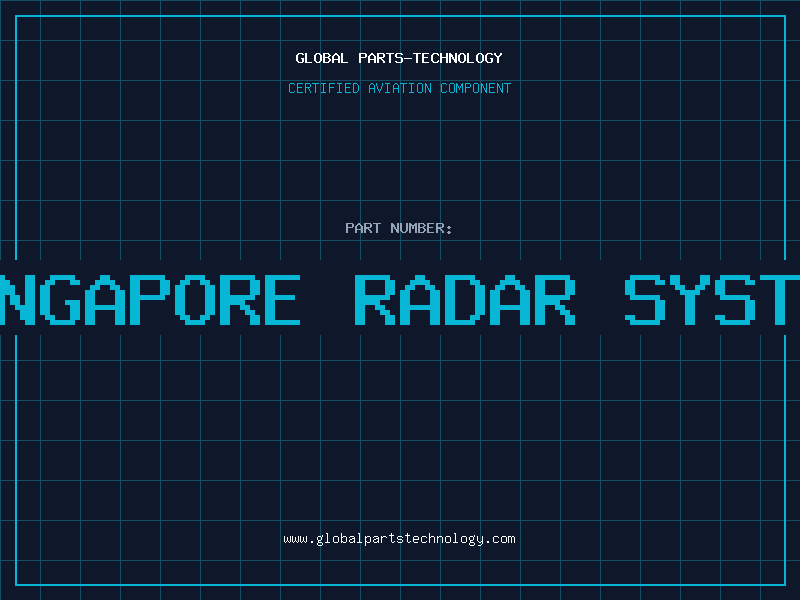800x600 pixels.
Task: Click the word RADAR in scrolling banner
Action: [466, 299]
